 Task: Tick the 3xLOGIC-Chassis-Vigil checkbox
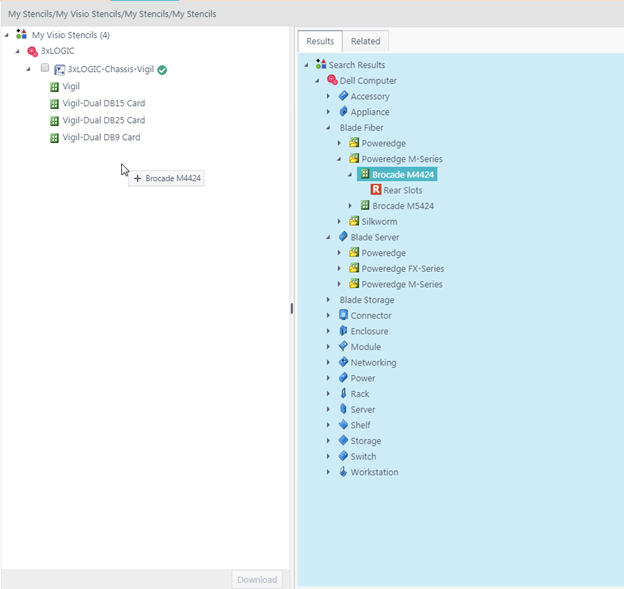click(x=45, y=68)
